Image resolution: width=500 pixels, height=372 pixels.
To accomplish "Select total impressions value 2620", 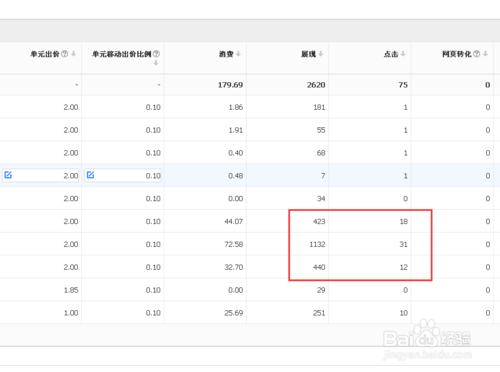I will [x=316, y=85].
